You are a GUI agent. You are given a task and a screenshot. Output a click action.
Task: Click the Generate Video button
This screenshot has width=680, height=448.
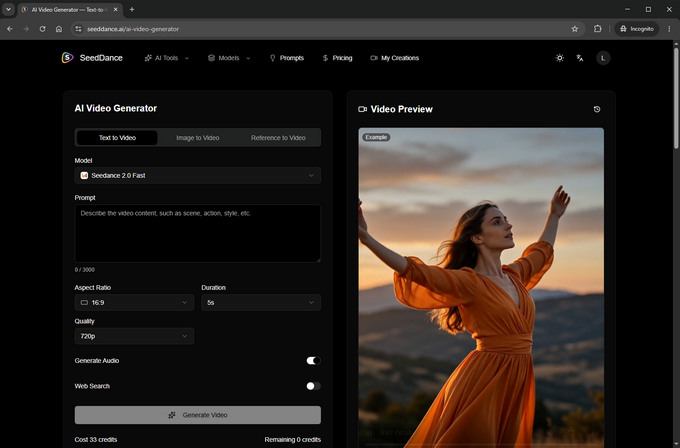(198, 415)
